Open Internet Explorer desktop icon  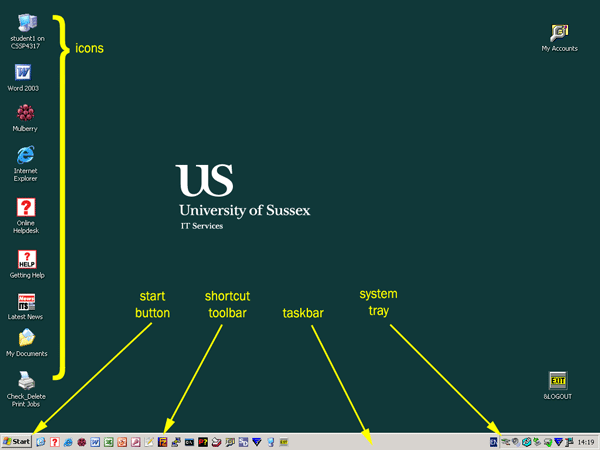pos(26,163)
